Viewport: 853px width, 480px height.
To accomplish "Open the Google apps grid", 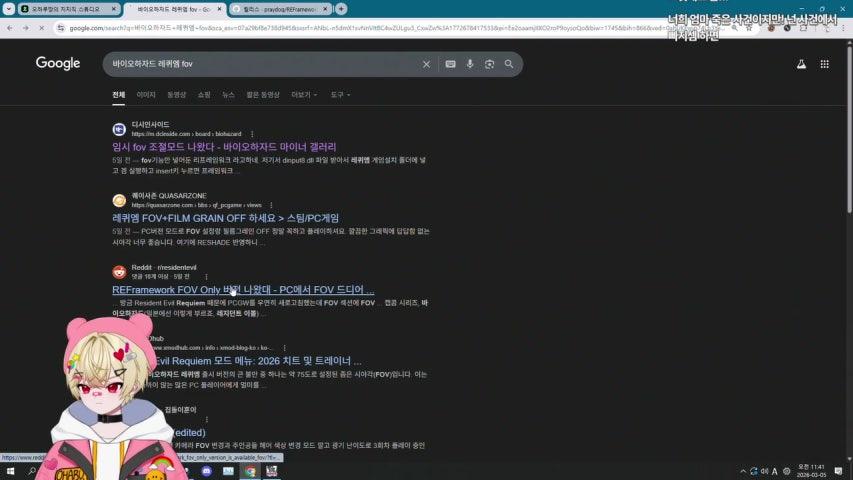I will pyautogui.click(x=825, y=64).
